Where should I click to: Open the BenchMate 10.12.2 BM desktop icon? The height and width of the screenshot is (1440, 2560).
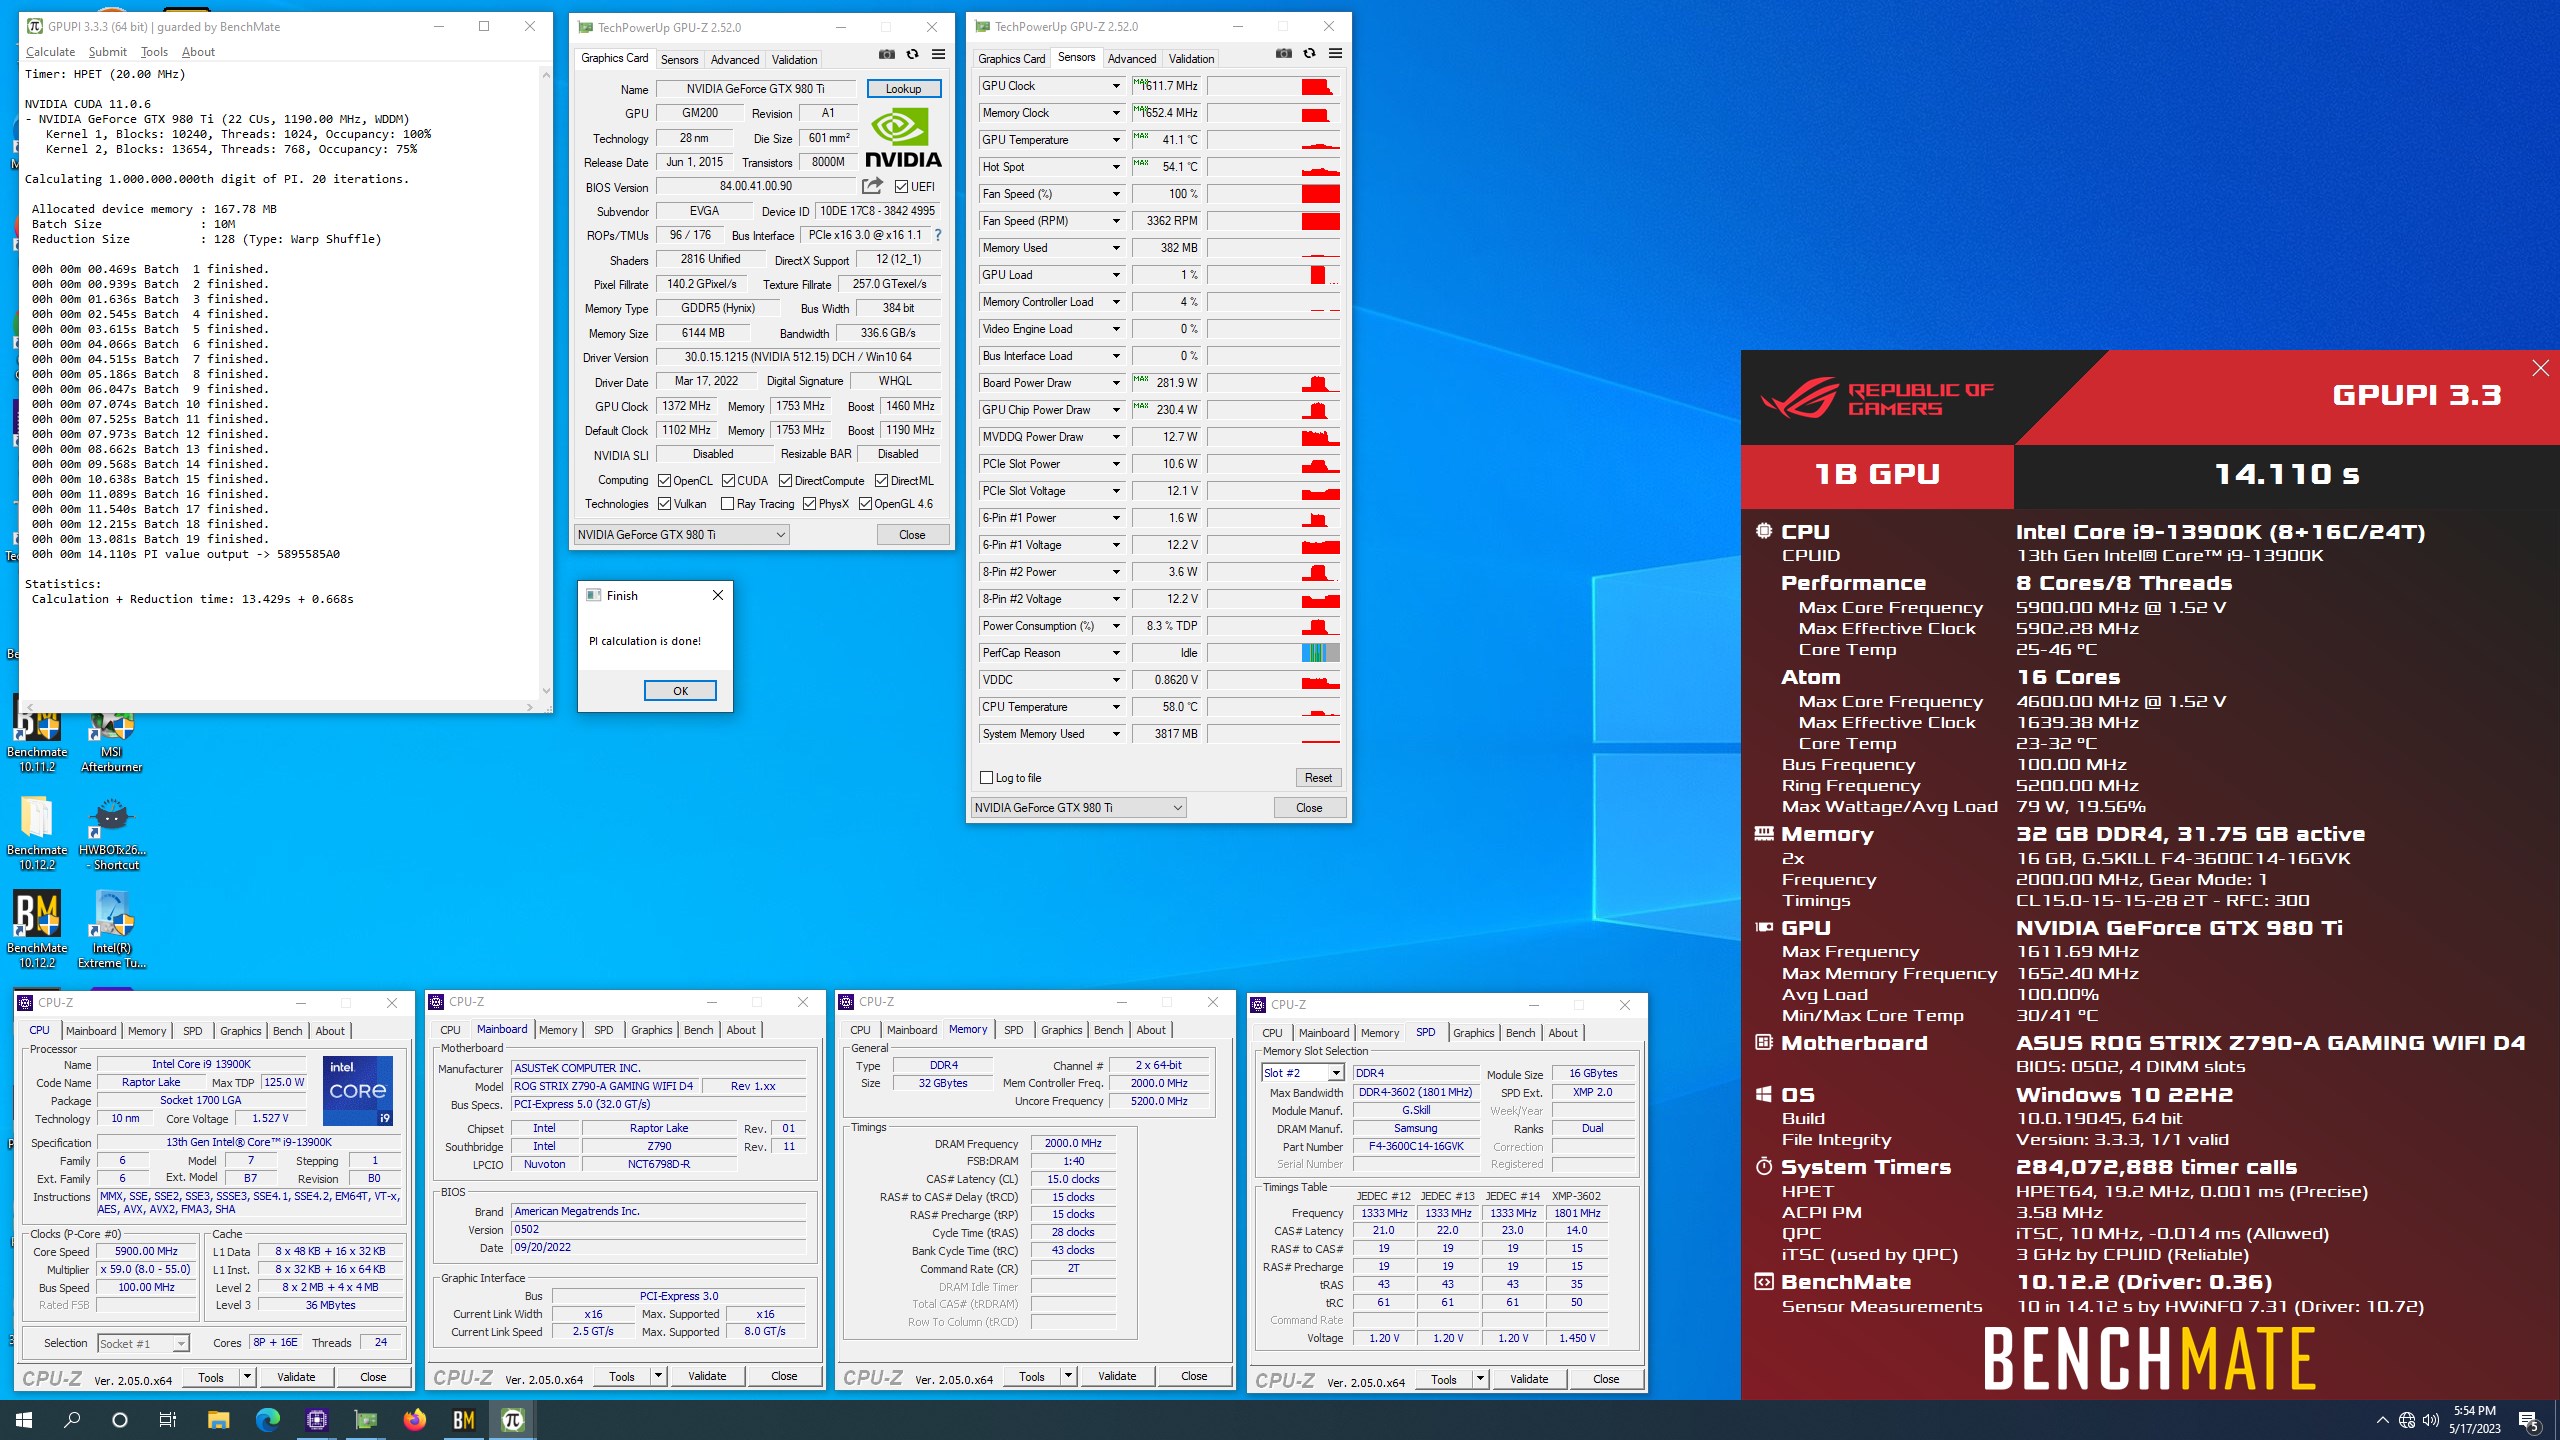coord(37,930)
